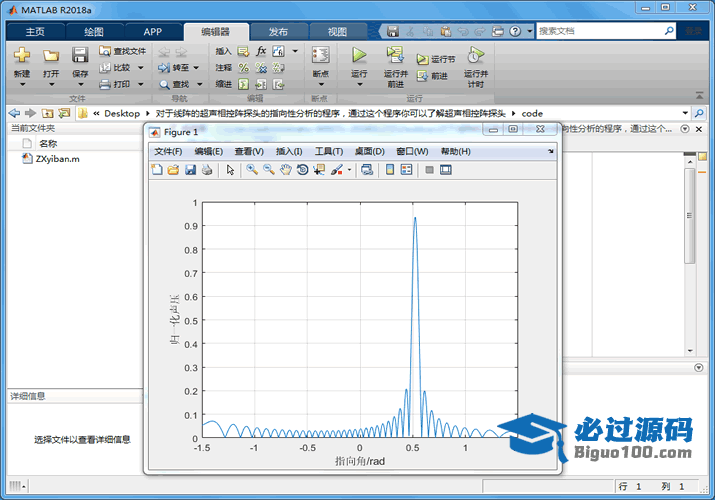The image size is (715, 500).
Task: Click the percent comment icon
Action: tap(244, 67)
